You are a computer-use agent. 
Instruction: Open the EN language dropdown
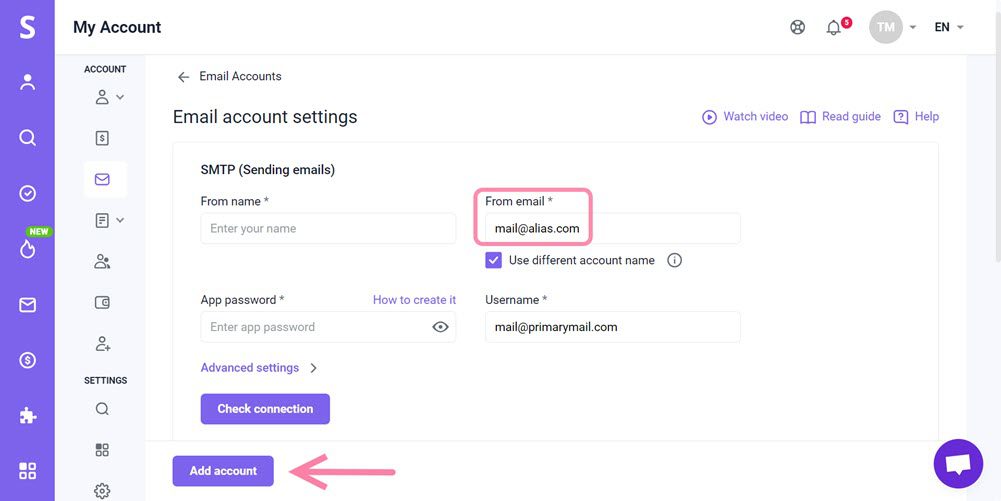[948, 28]
